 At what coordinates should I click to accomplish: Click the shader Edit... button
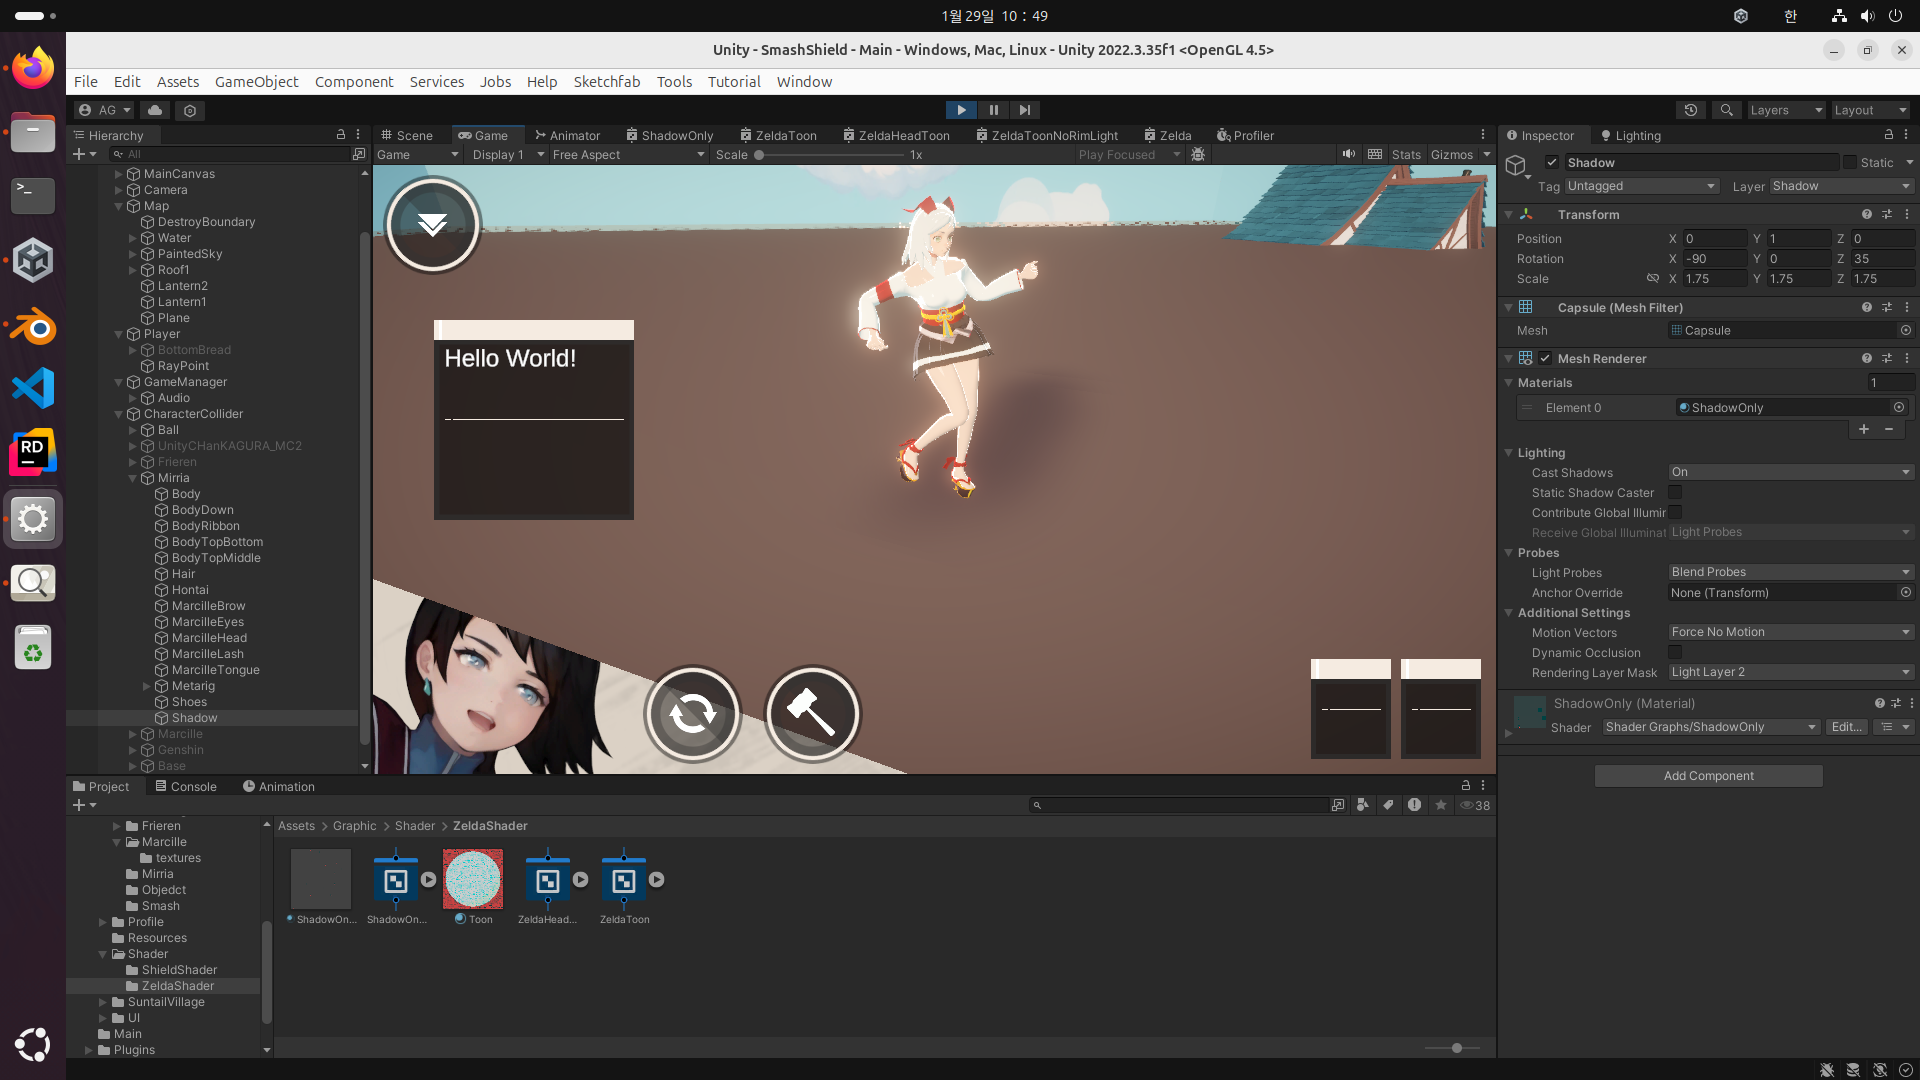(1846, 727)
